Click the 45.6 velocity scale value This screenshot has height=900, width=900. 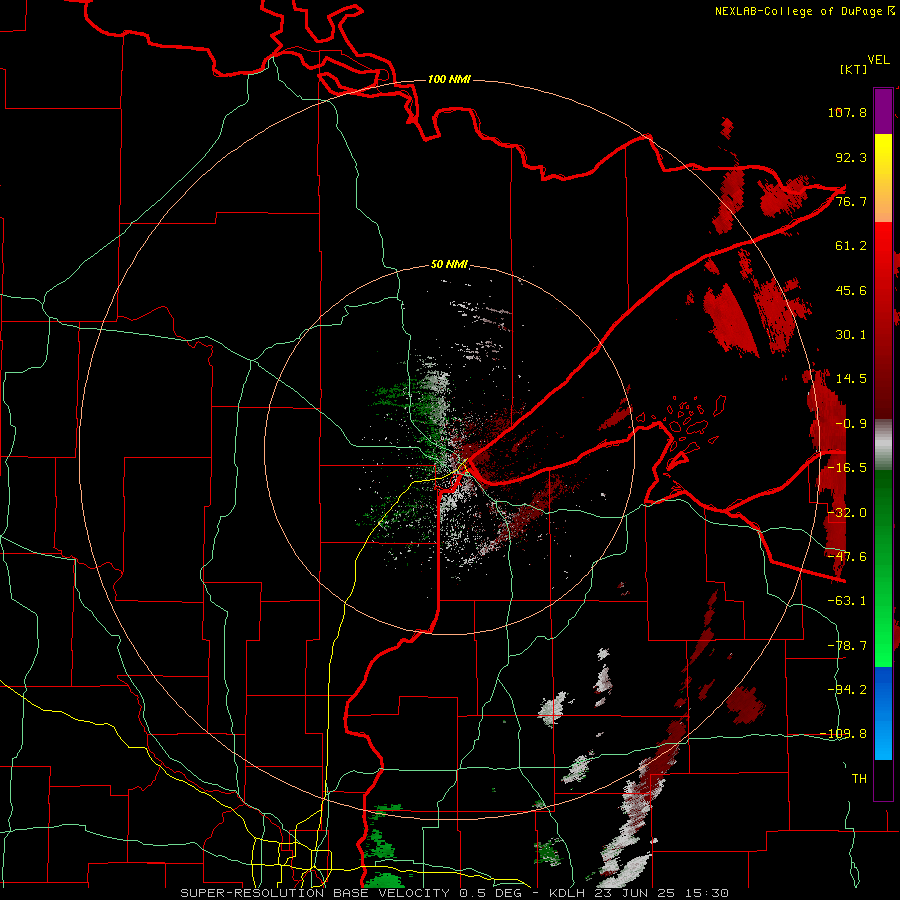point(851,290)
